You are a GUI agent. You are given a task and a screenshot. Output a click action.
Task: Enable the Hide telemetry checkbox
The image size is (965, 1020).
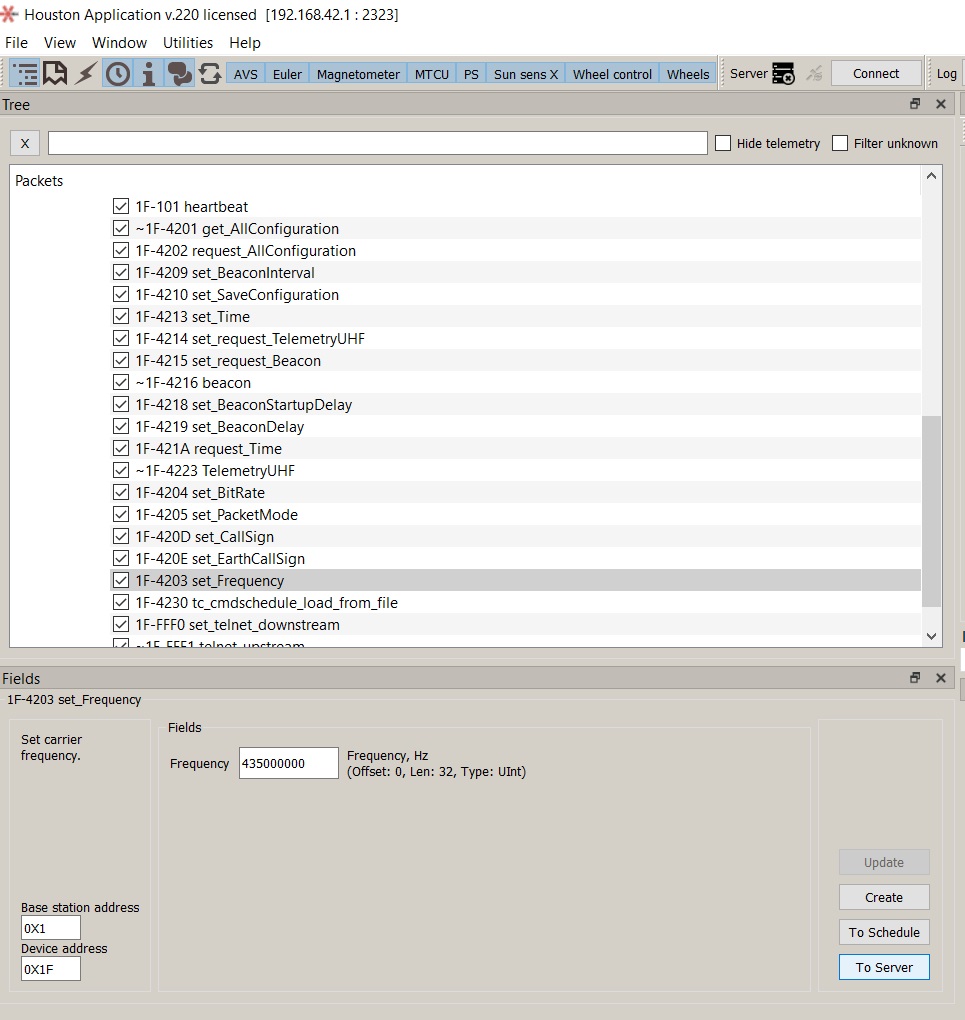723,143
